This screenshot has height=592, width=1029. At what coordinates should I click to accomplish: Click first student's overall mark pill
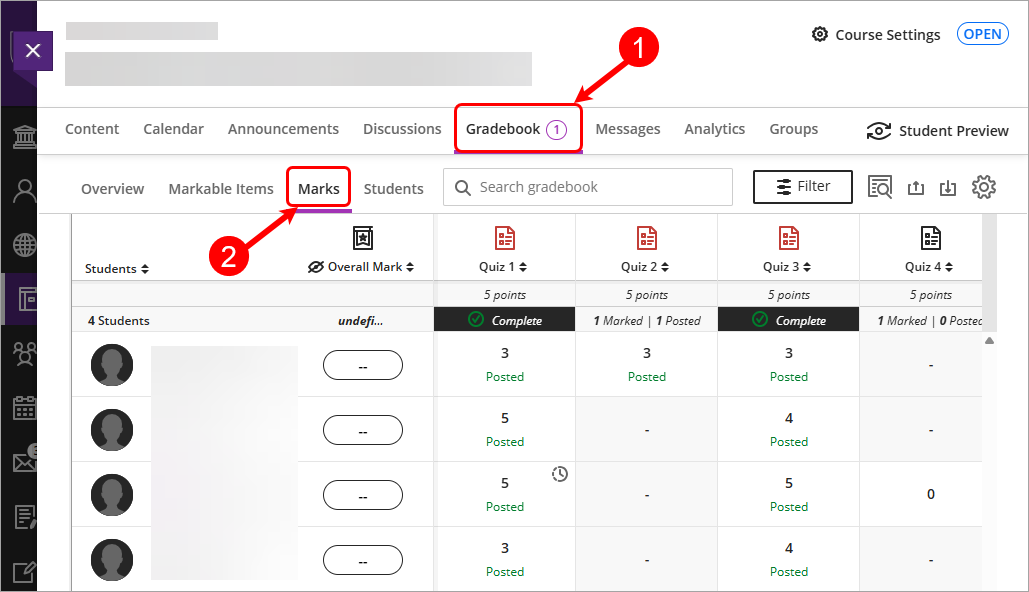coord(363,365)
